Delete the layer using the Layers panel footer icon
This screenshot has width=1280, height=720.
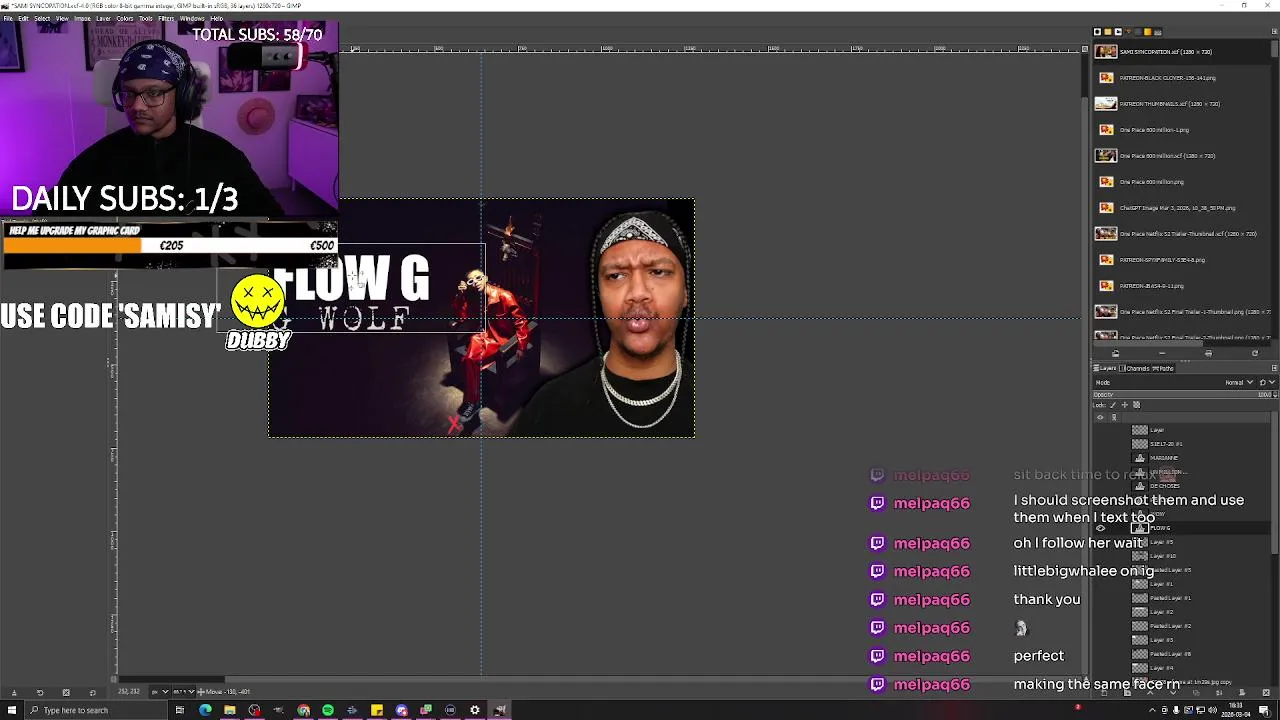pyautogui.click(x=1266, y=693)
